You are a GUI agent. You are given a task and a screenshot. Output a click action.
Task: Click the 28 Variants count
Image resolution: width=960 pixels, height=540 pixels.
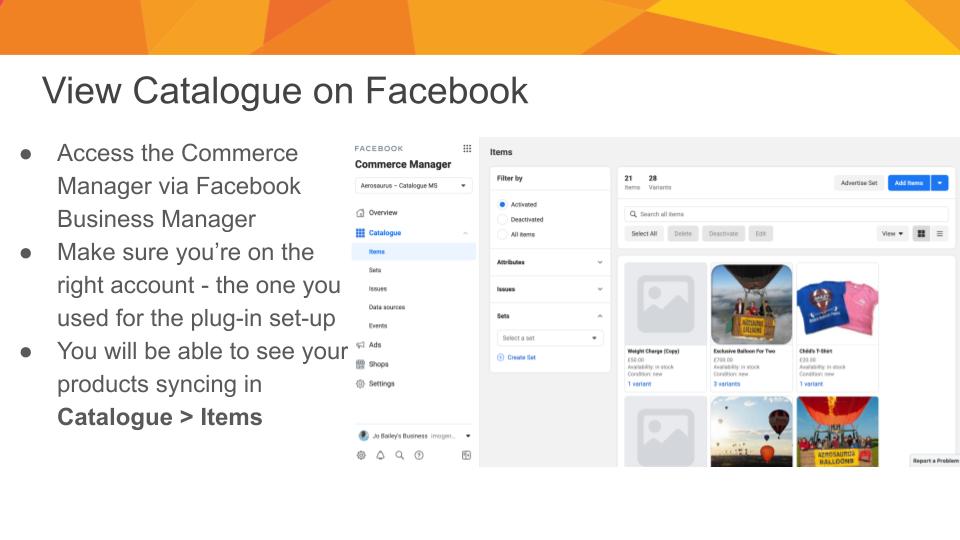click(x=659, y=182)
